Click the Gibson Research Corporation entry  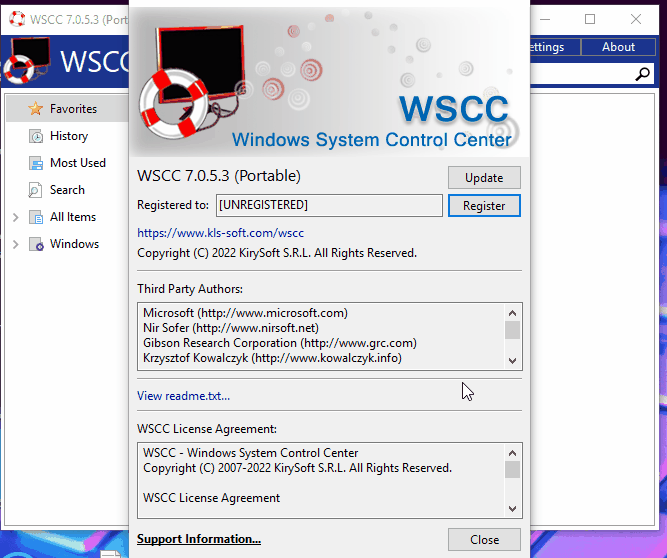[280, 343]
